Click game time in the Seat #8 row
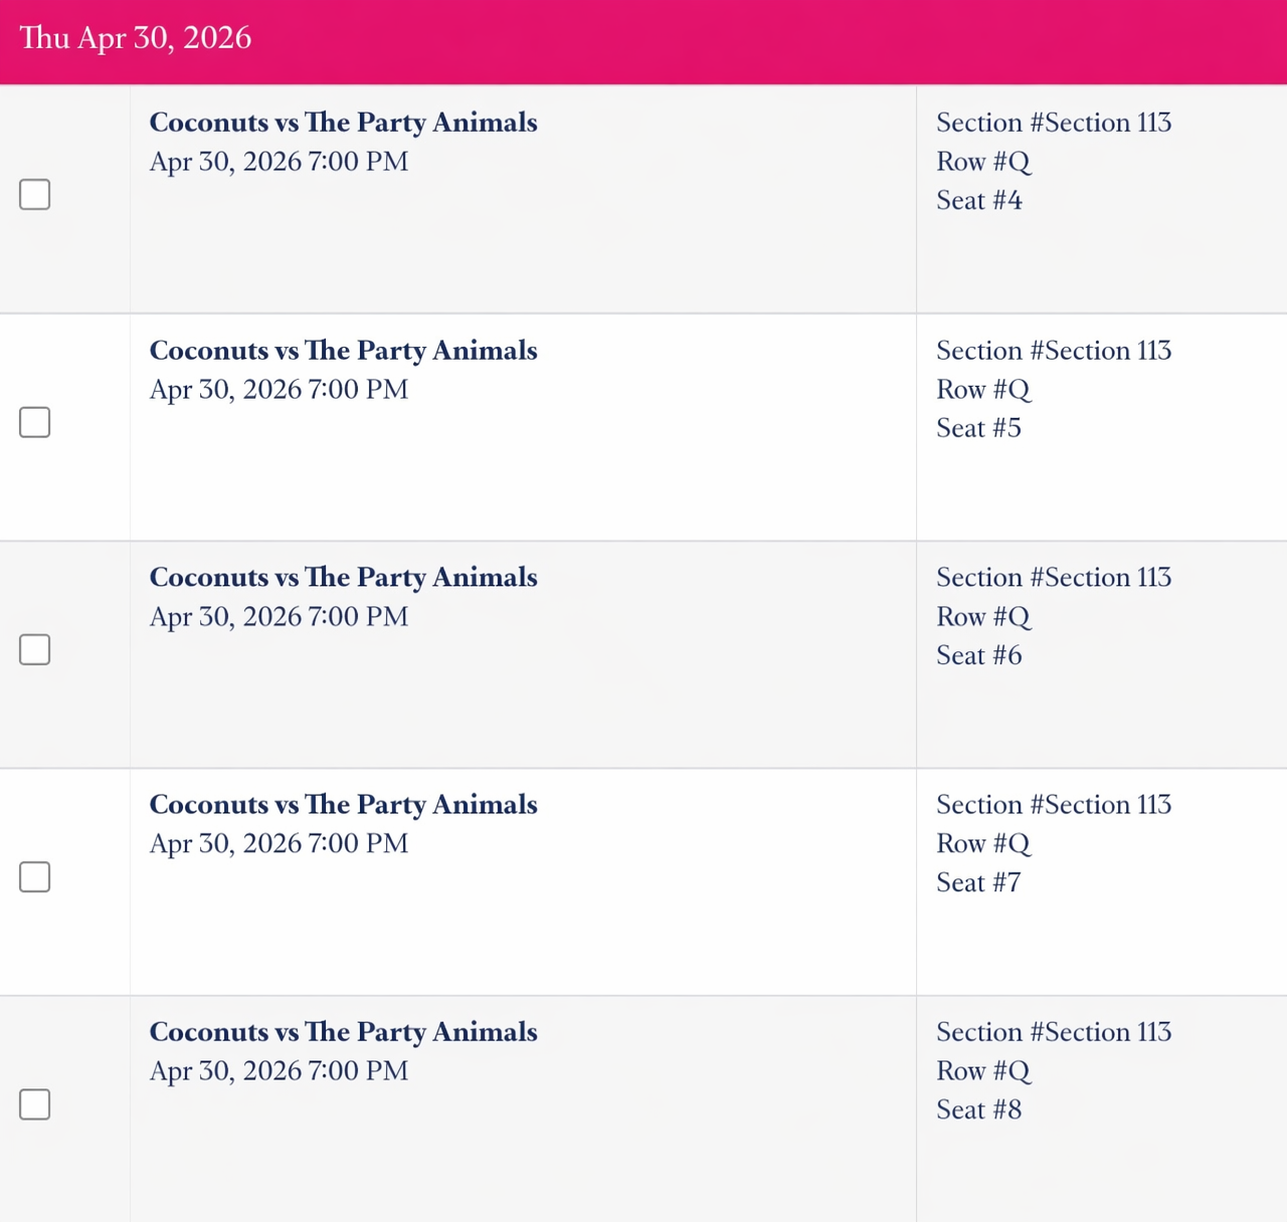The image size is (1287, 1222). click(279, 1070)
